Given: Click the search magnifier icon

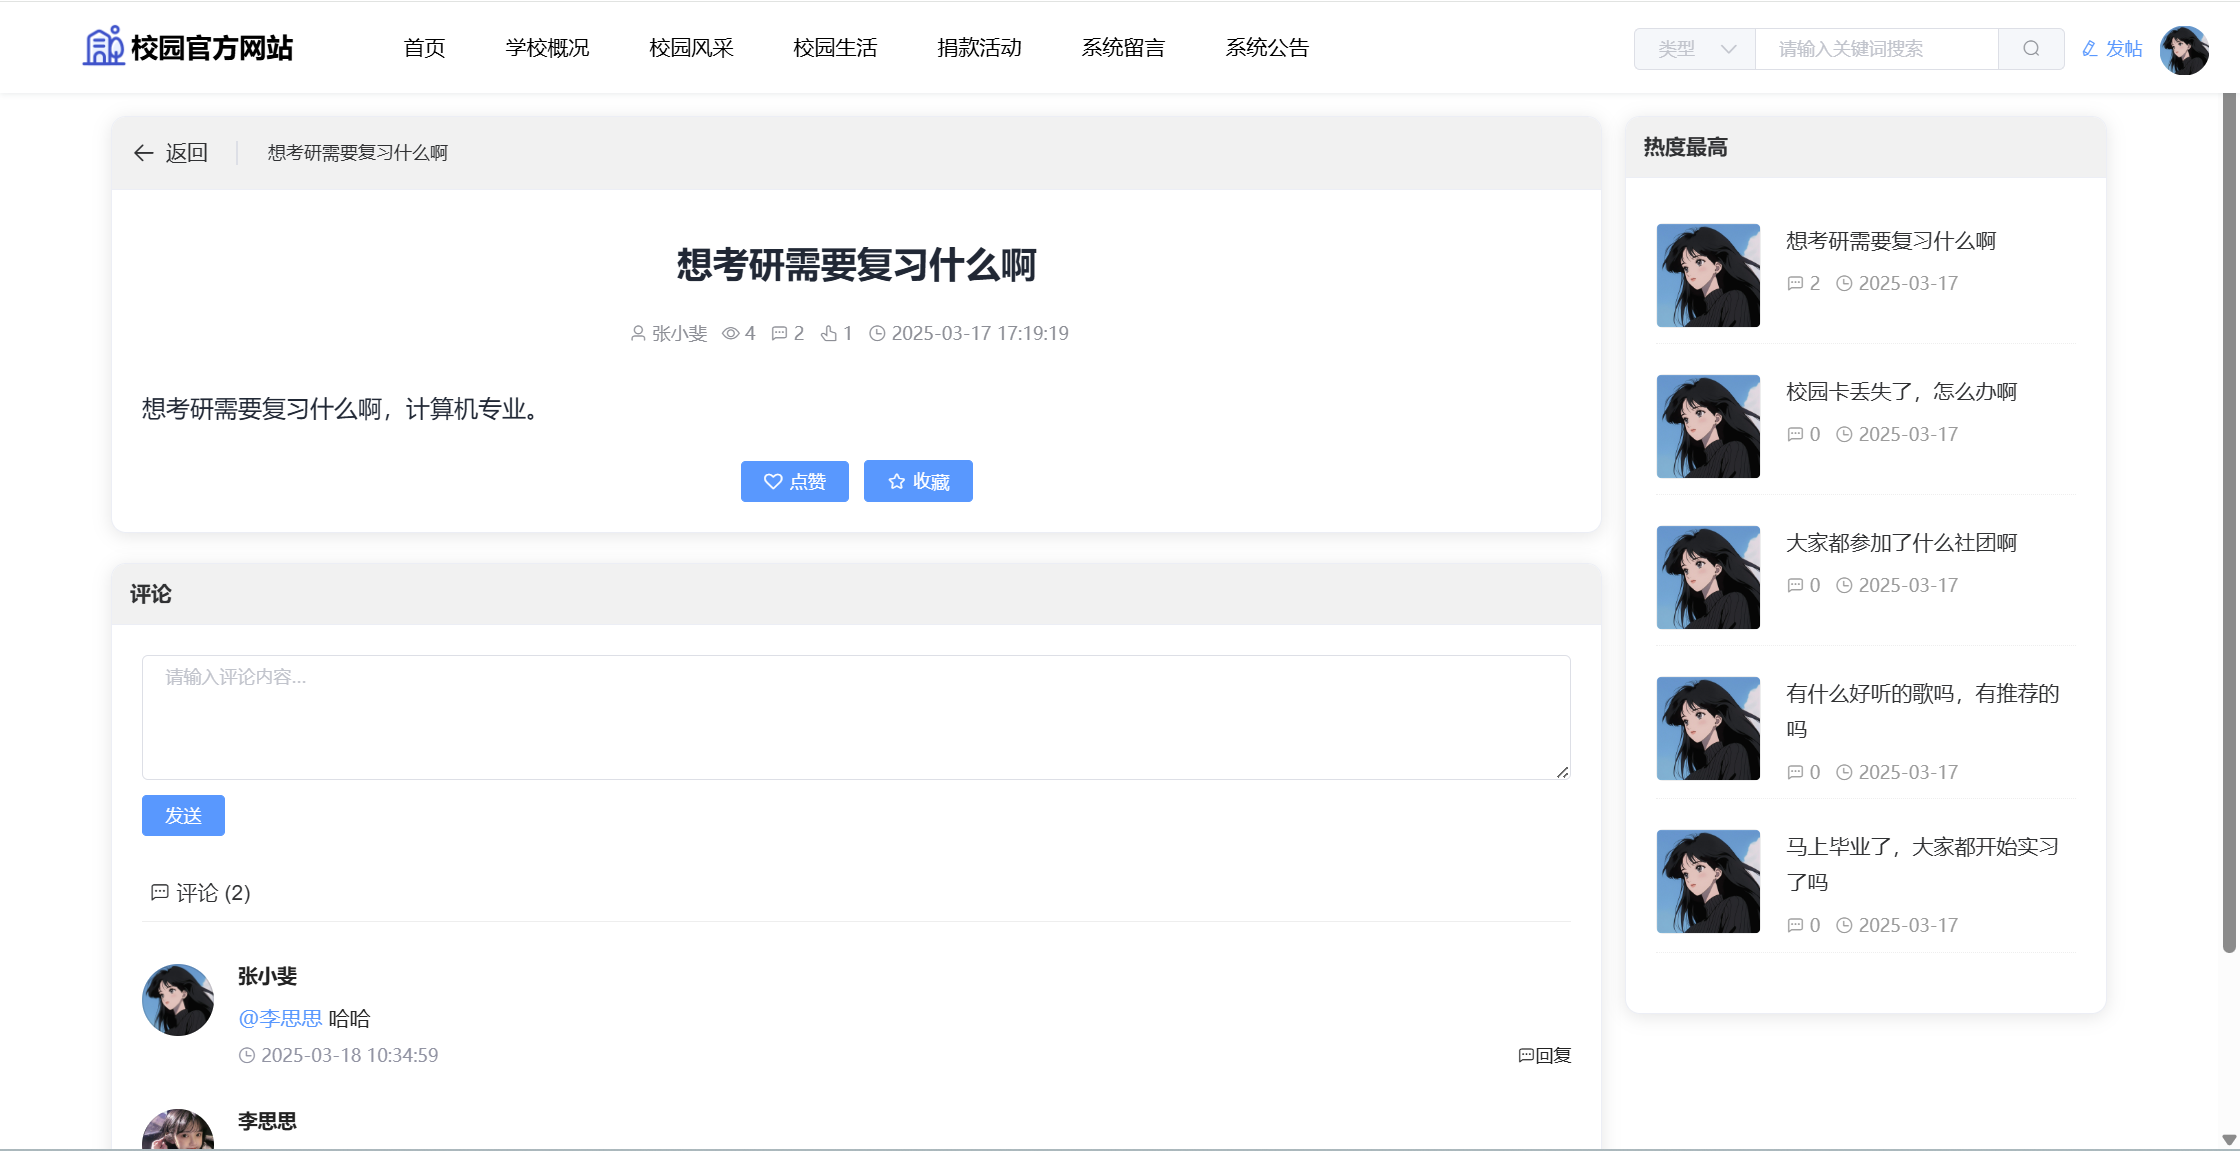Looking at the screenshot, I should (x=2030, y=49).
